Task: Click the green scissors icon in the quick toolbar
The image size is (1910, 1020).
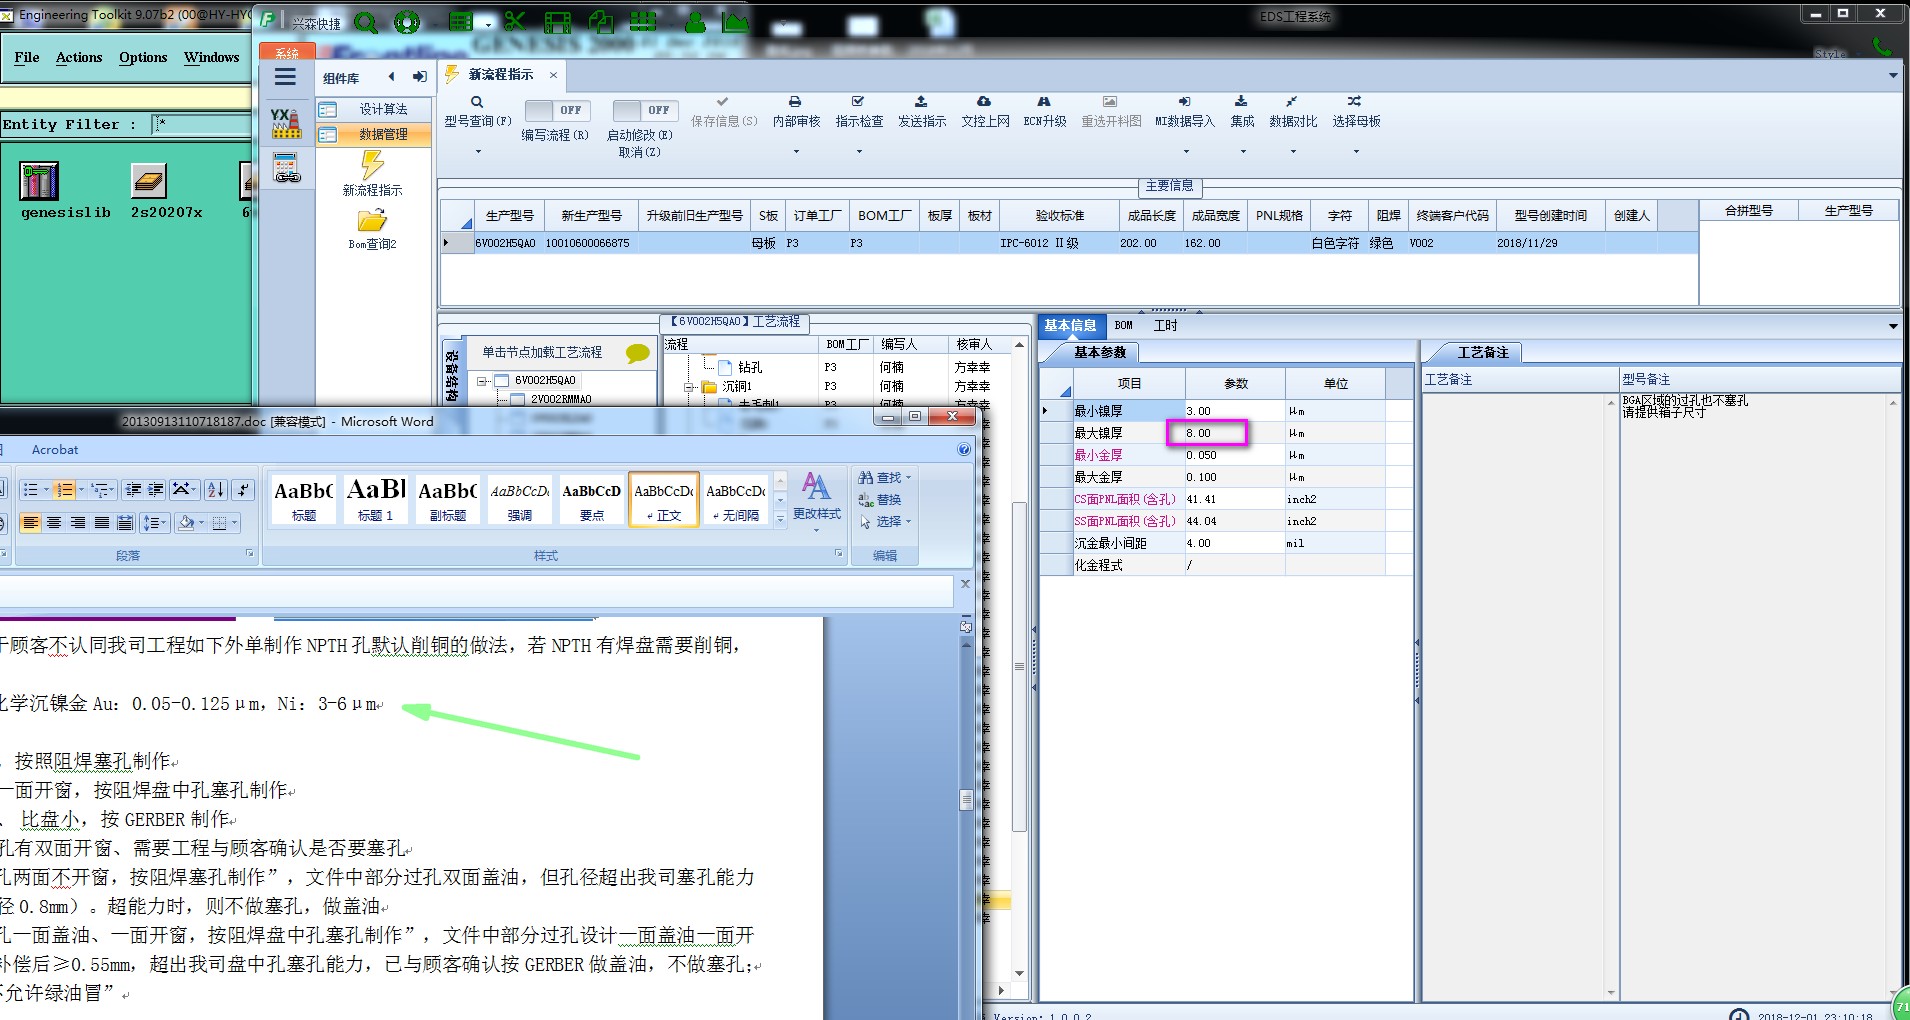Action: point(515,21)
